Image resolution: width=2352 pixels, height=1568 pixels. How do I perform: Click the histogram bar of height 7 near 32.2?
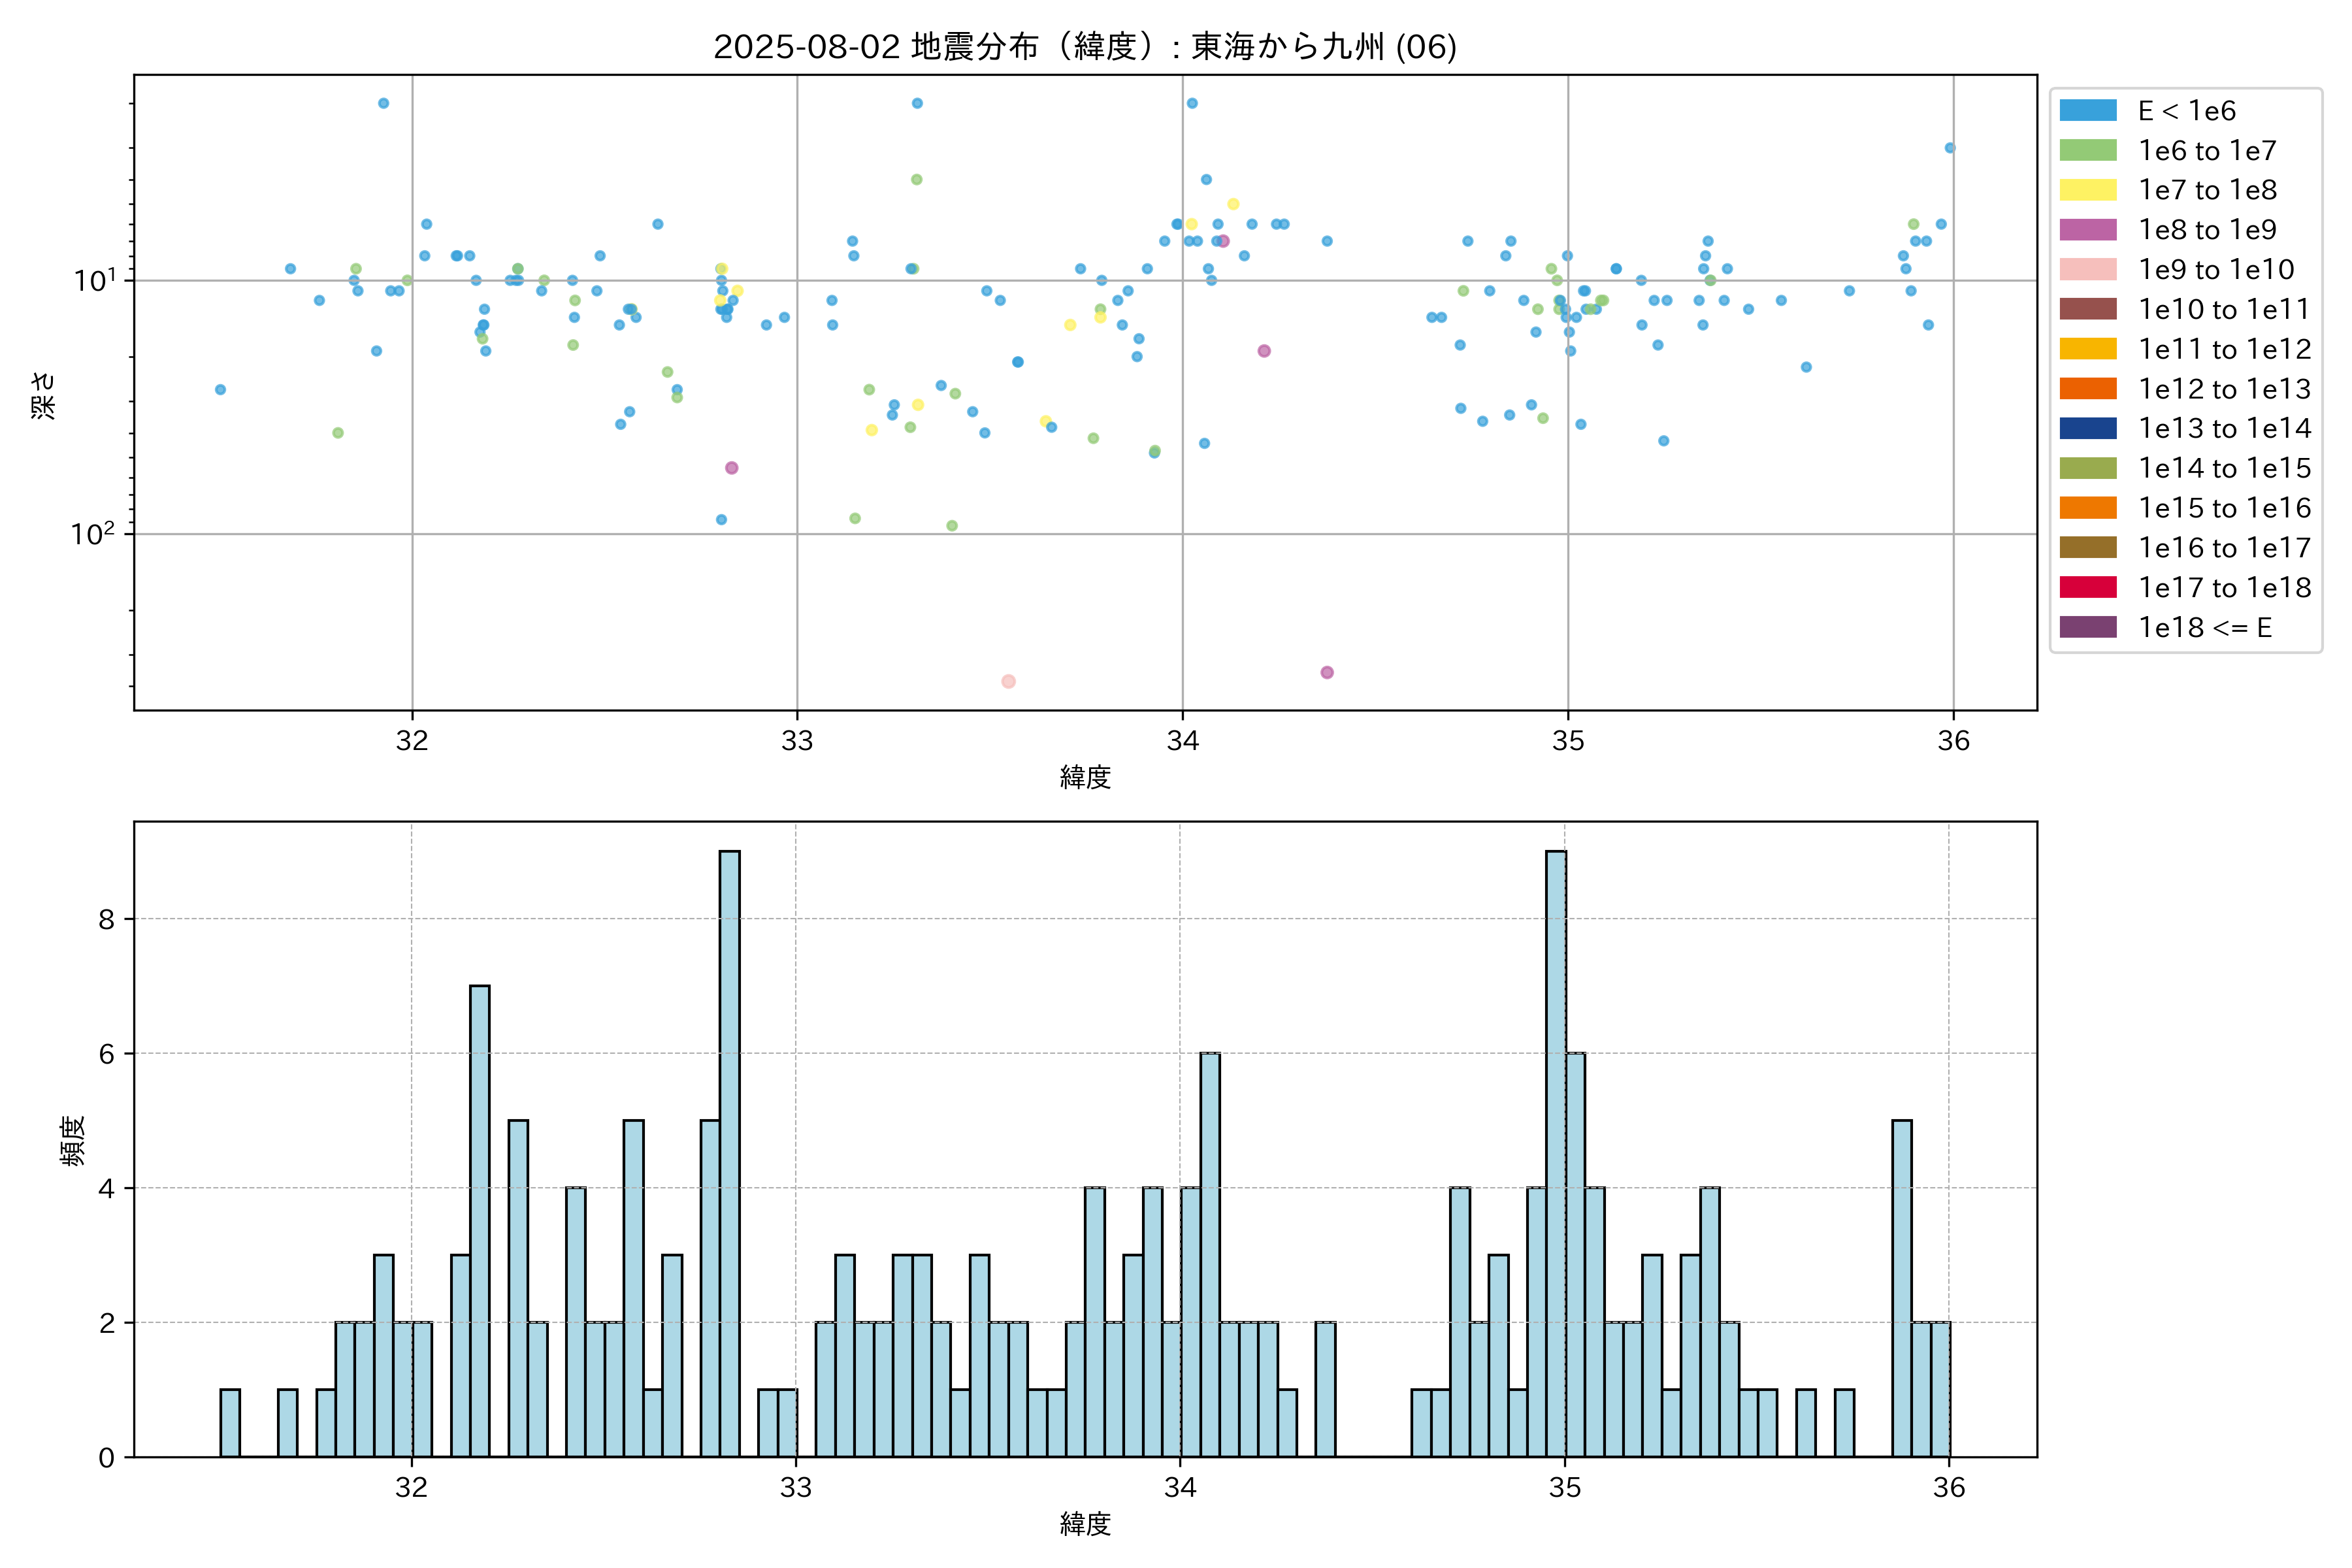click(479, 1220)
